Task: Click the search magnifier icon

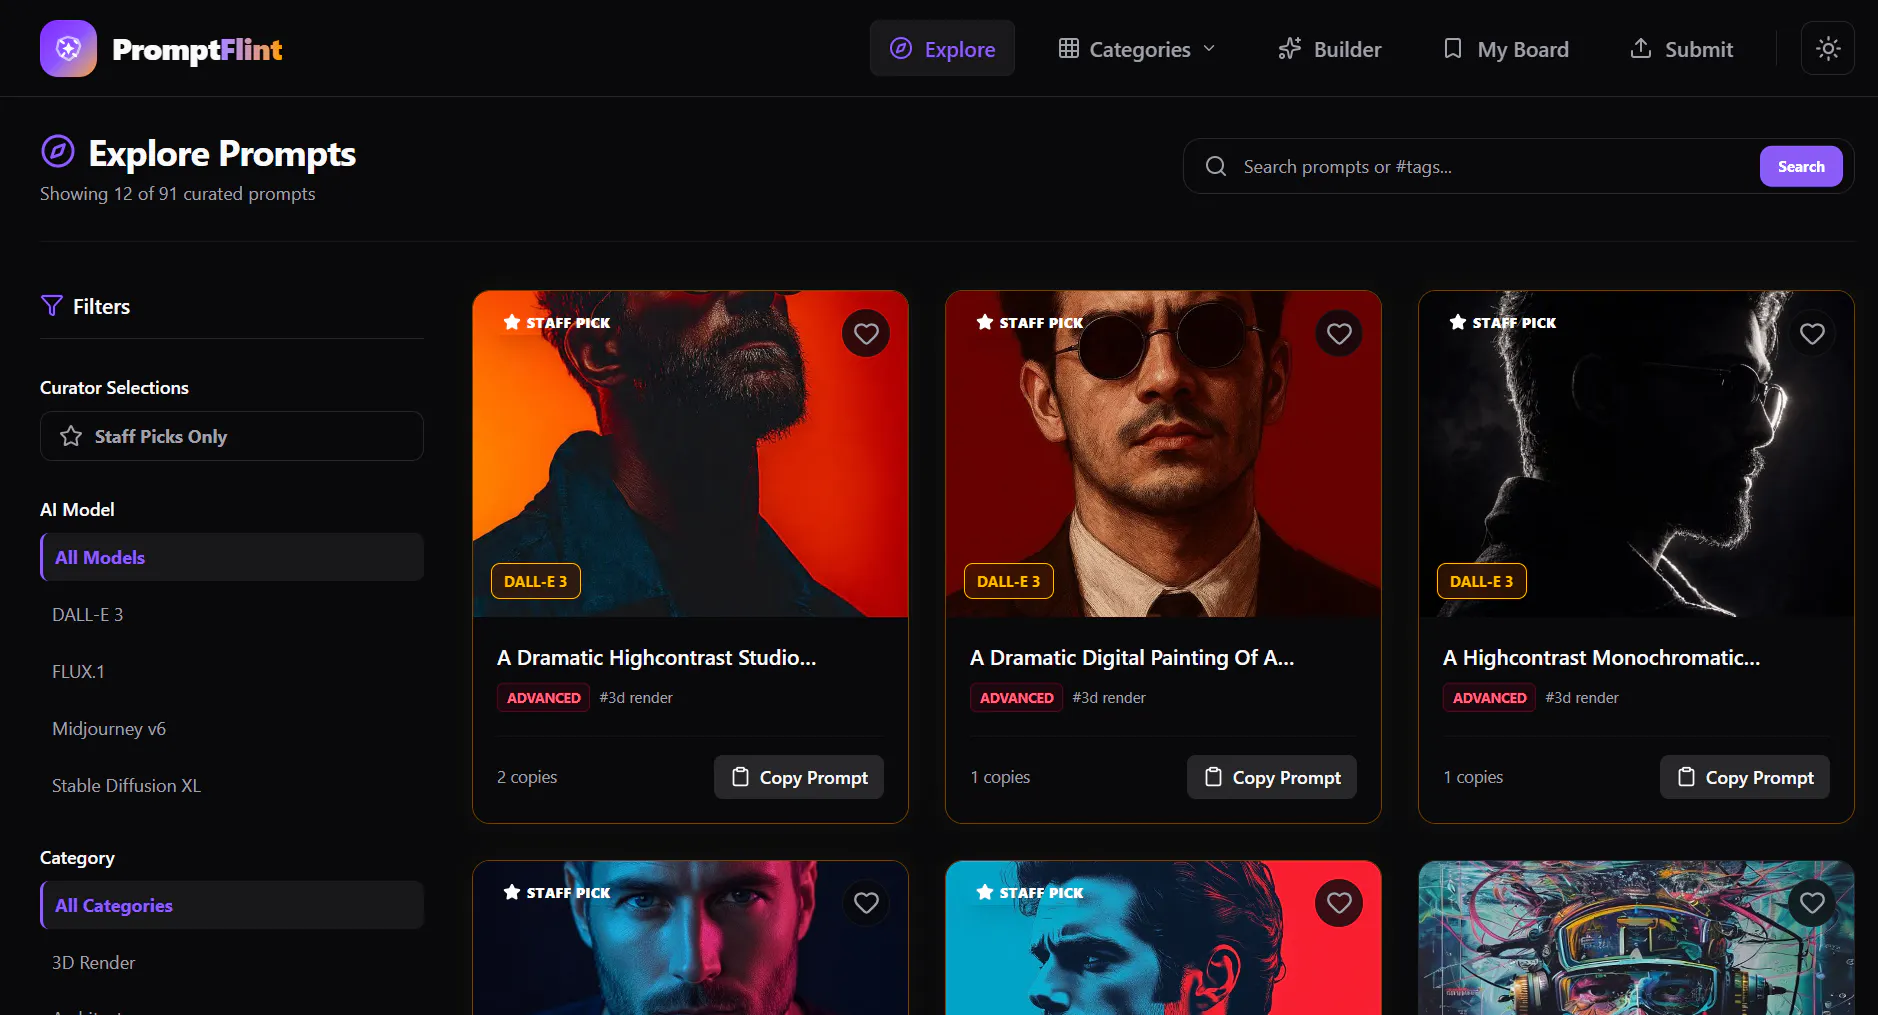Action: (1215, 166)
